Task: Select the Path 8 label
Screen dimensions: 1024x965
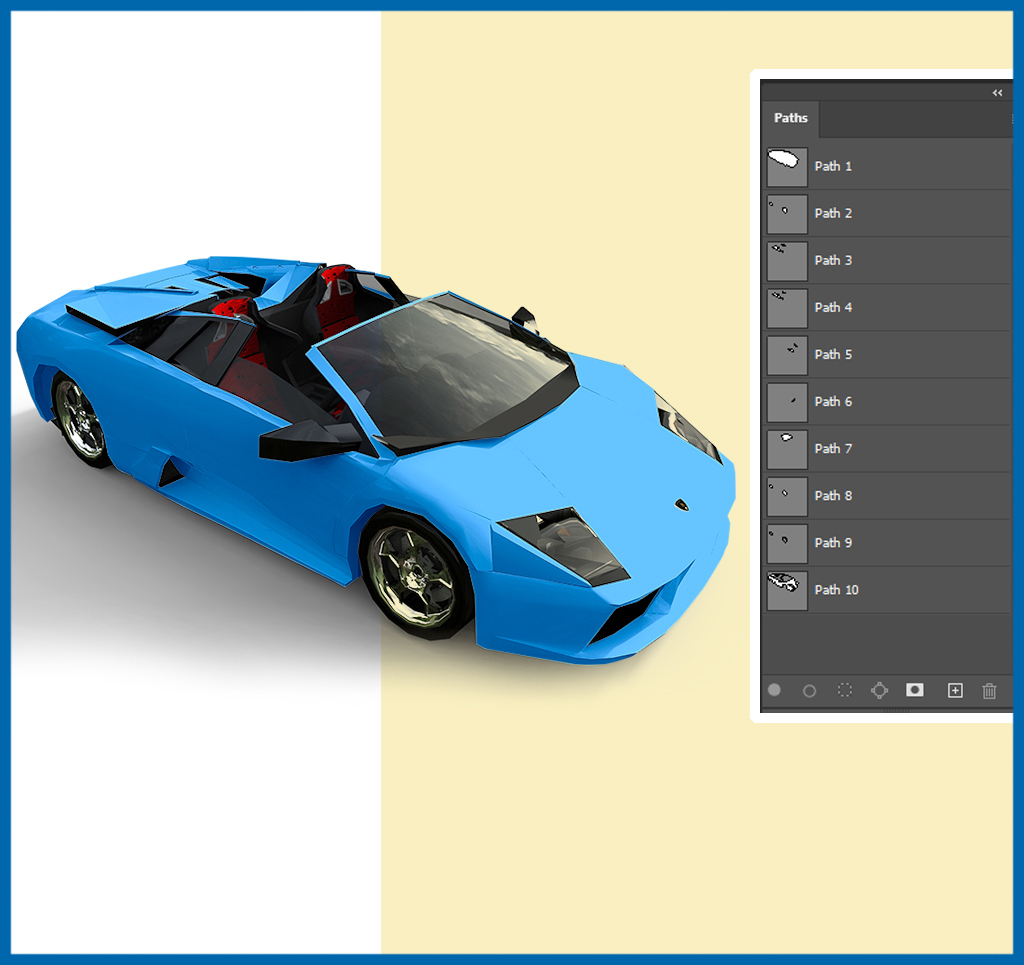Action: (x=833, y=495)
